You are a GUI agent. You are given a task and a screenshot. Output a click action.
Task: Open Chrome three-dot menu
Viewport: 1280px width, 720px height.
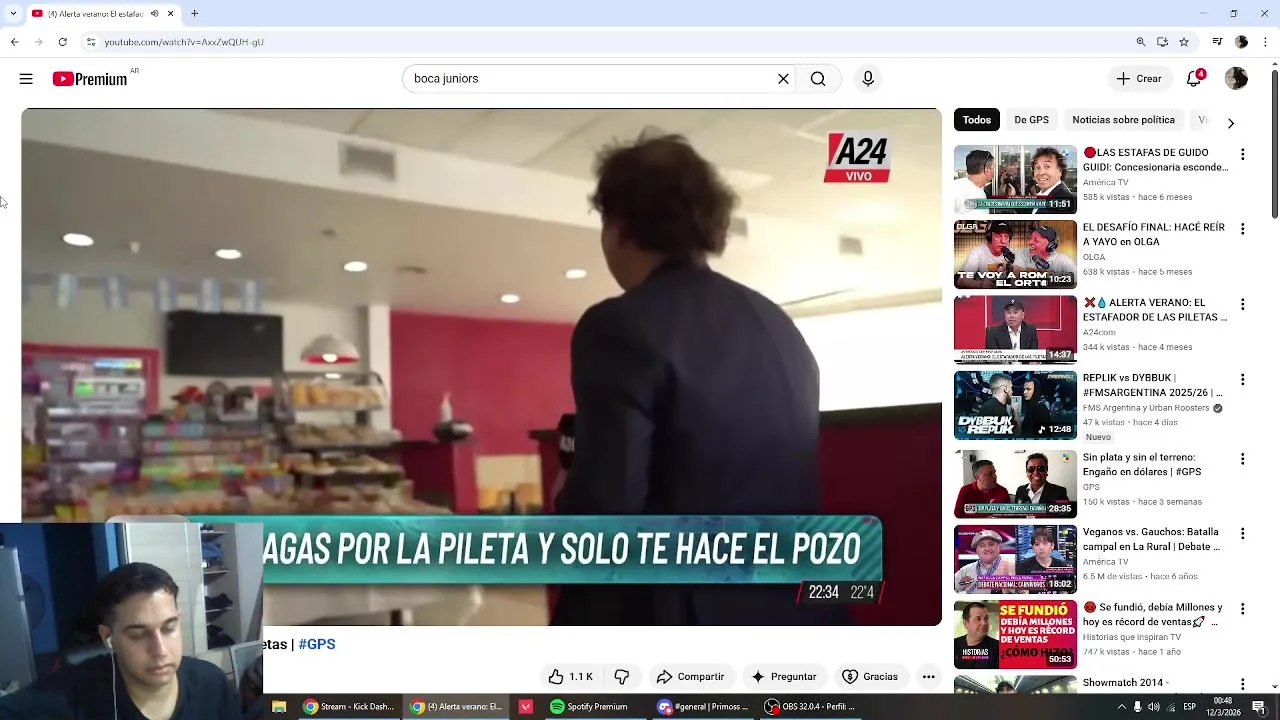pyautogui.click(x=1265, y=42)
